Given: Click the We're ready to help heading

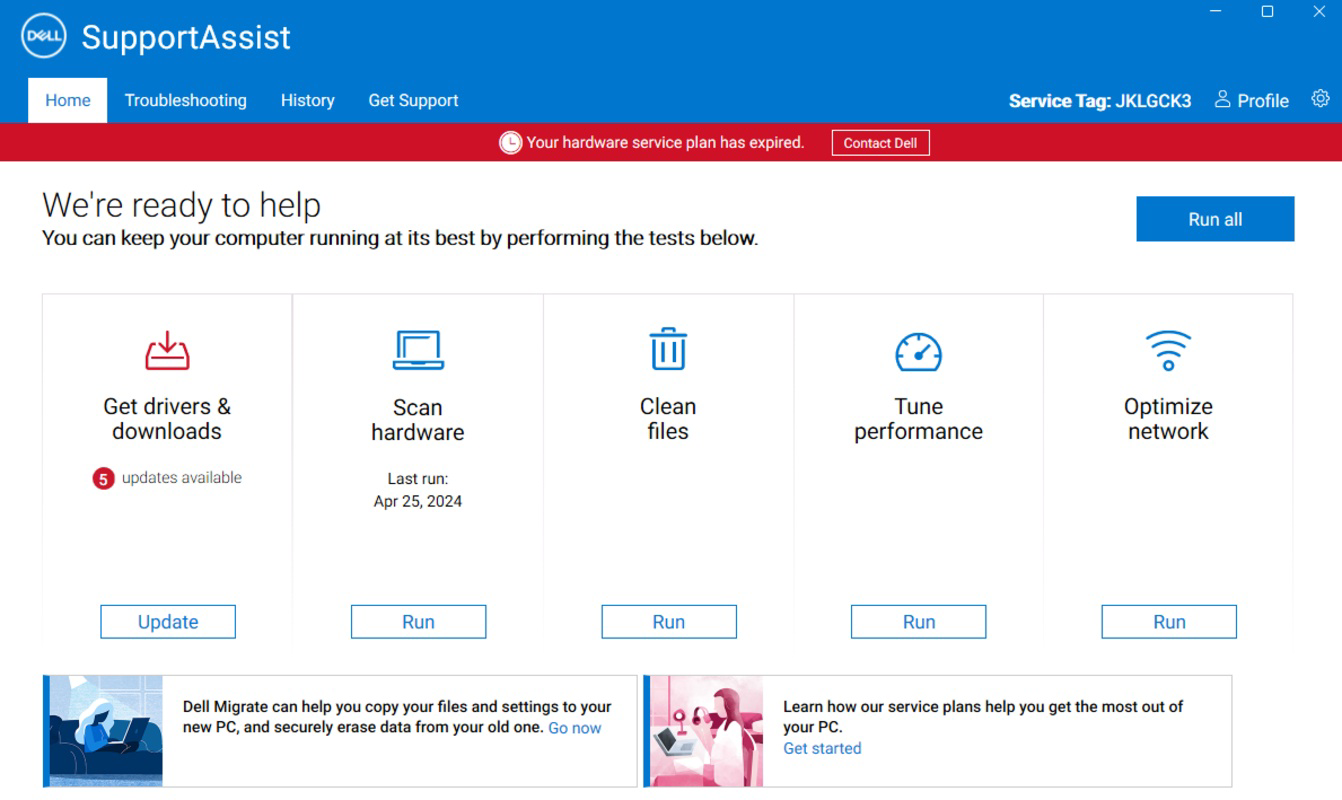Looking at the screenshot, I should 182,205.
